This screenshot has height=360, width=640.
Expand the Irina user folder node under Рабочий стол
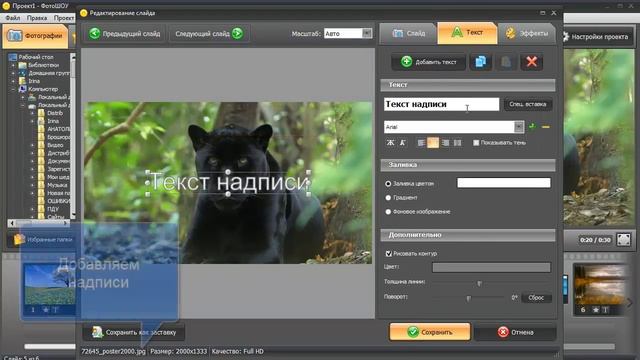[13, 81]
